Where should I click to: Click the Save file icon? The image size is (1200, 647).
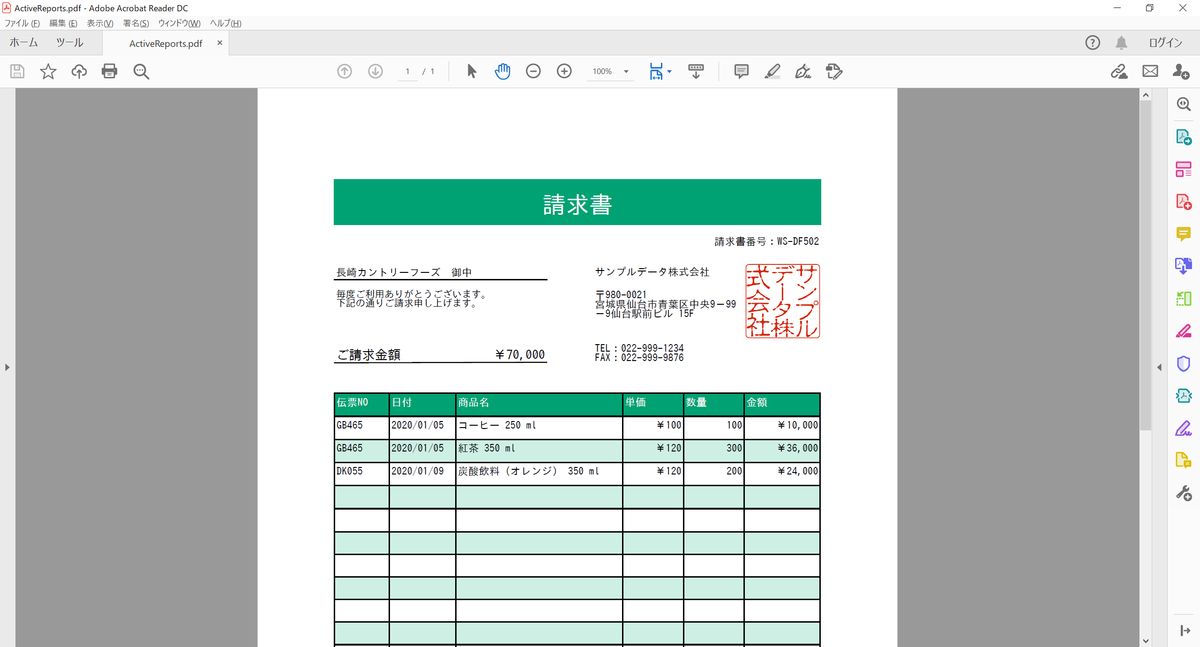click(17, 71)
